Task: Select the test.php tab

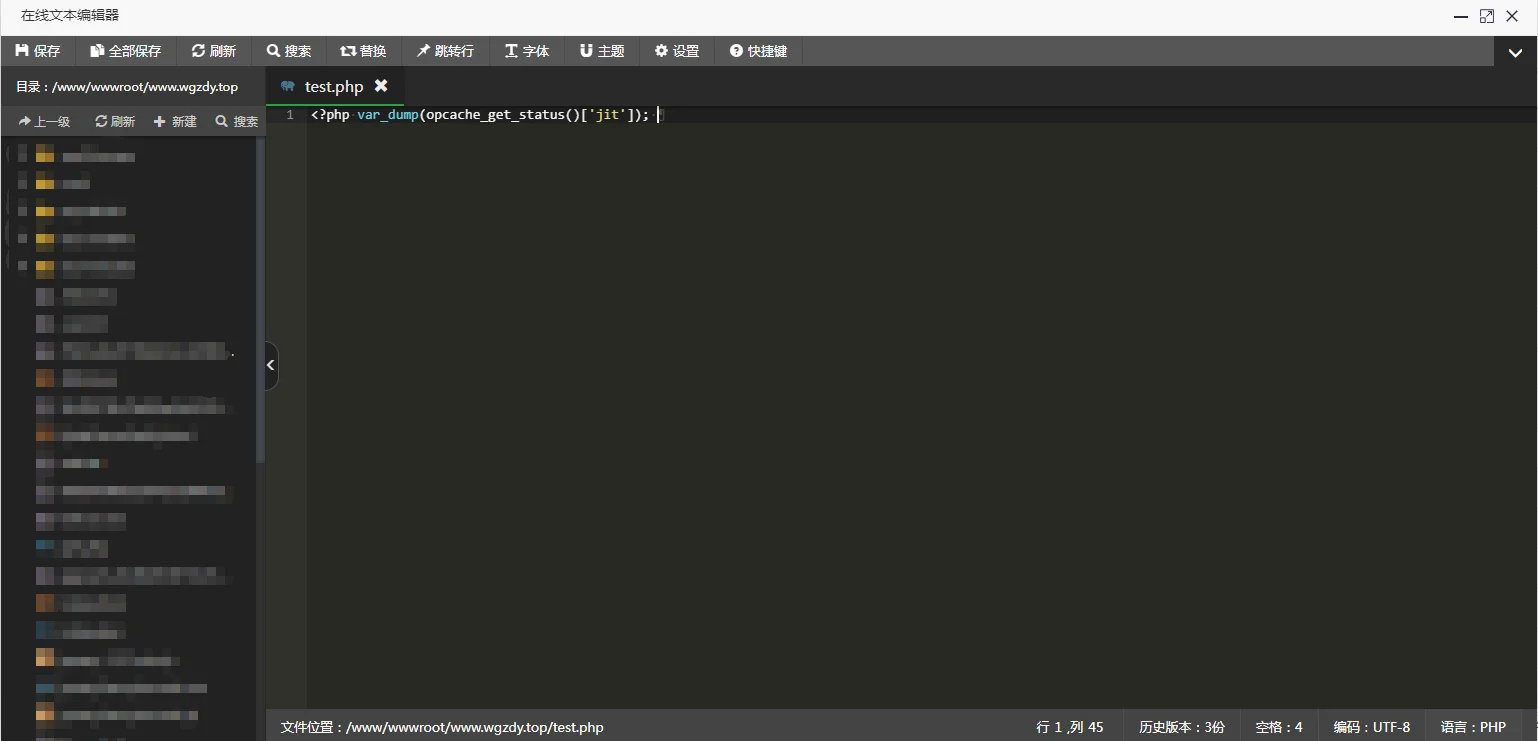Action: click(334, 86)
